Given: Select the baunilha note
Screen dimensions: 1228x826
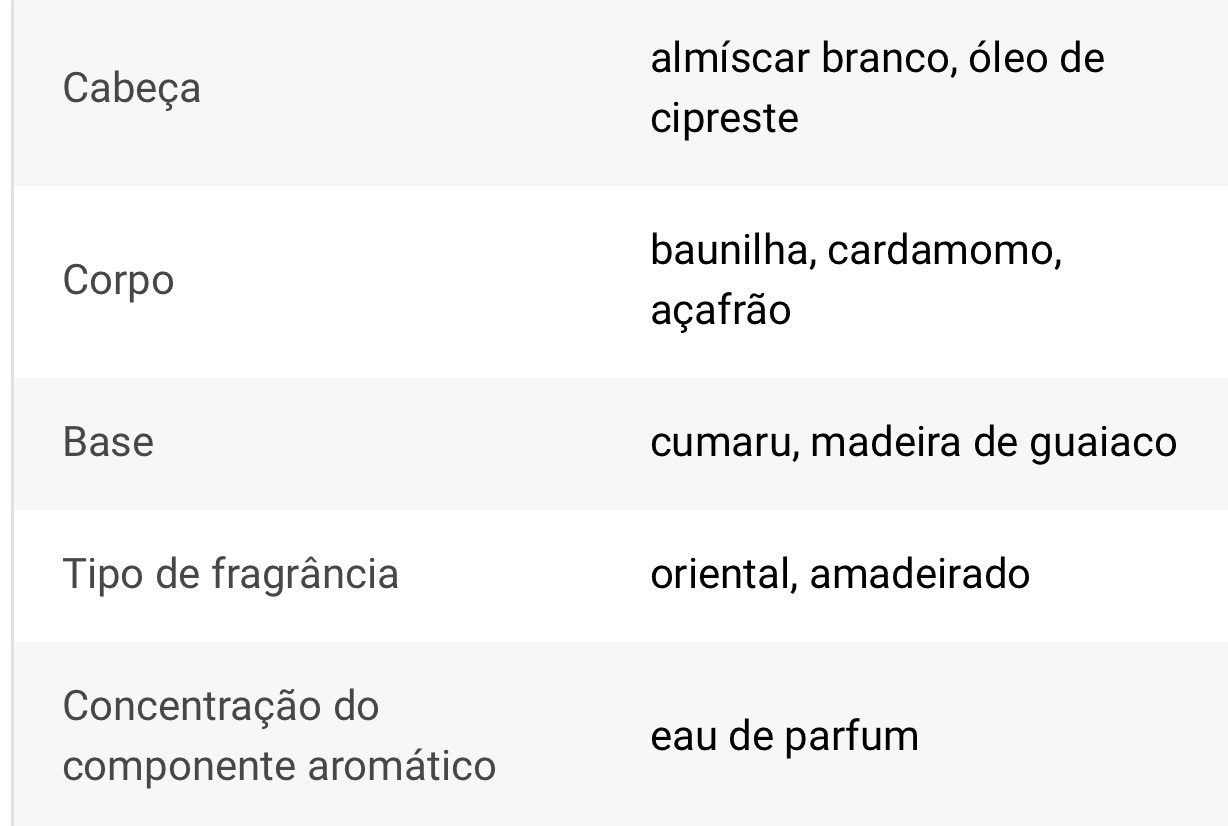Looking at the screenshot, I should pos(729,250).
